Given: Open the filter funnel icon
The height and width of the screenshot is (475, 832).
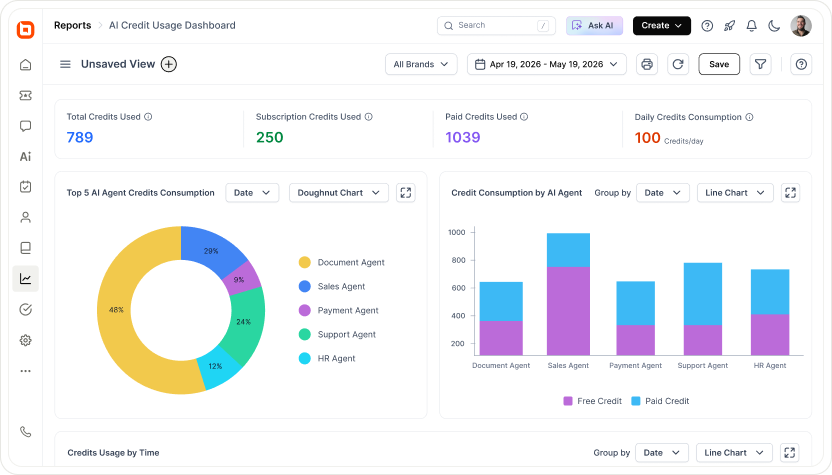Looking at the screenshot, I should pyautogui.click(x=760, y=64).
